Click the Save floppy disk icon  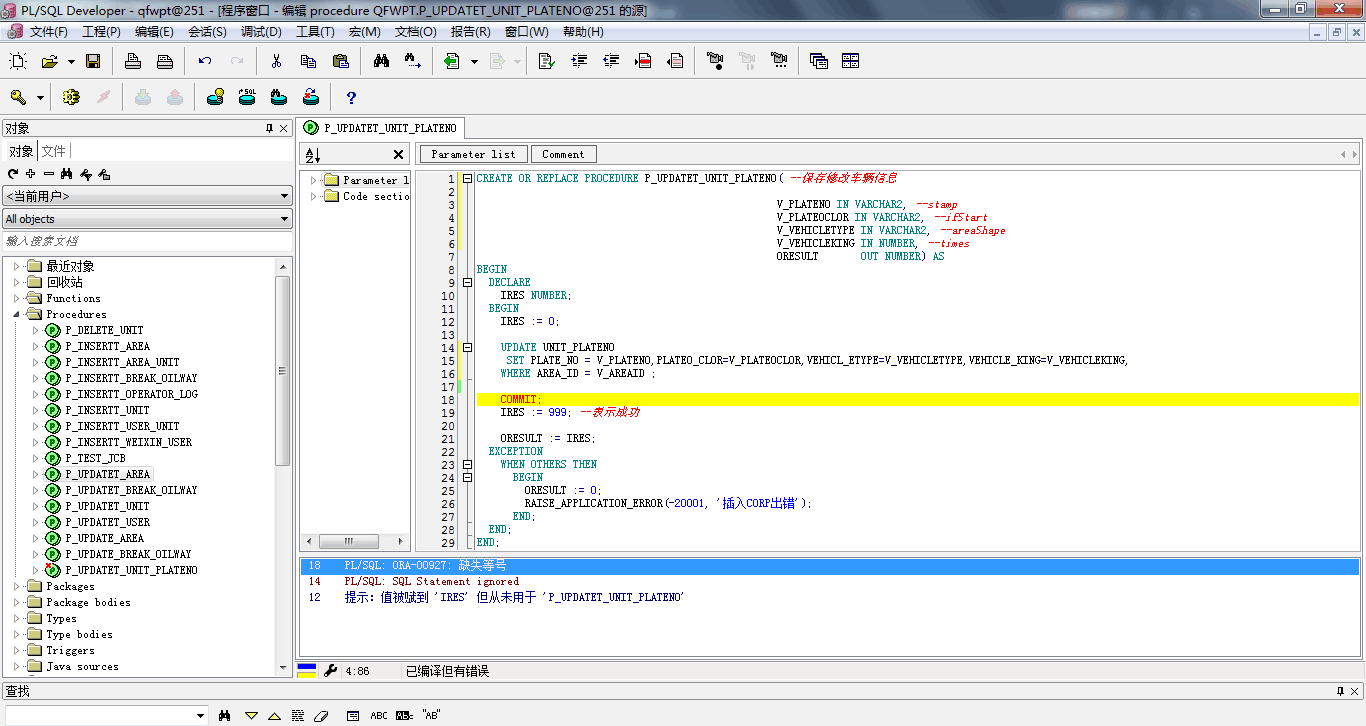(93, 62)
